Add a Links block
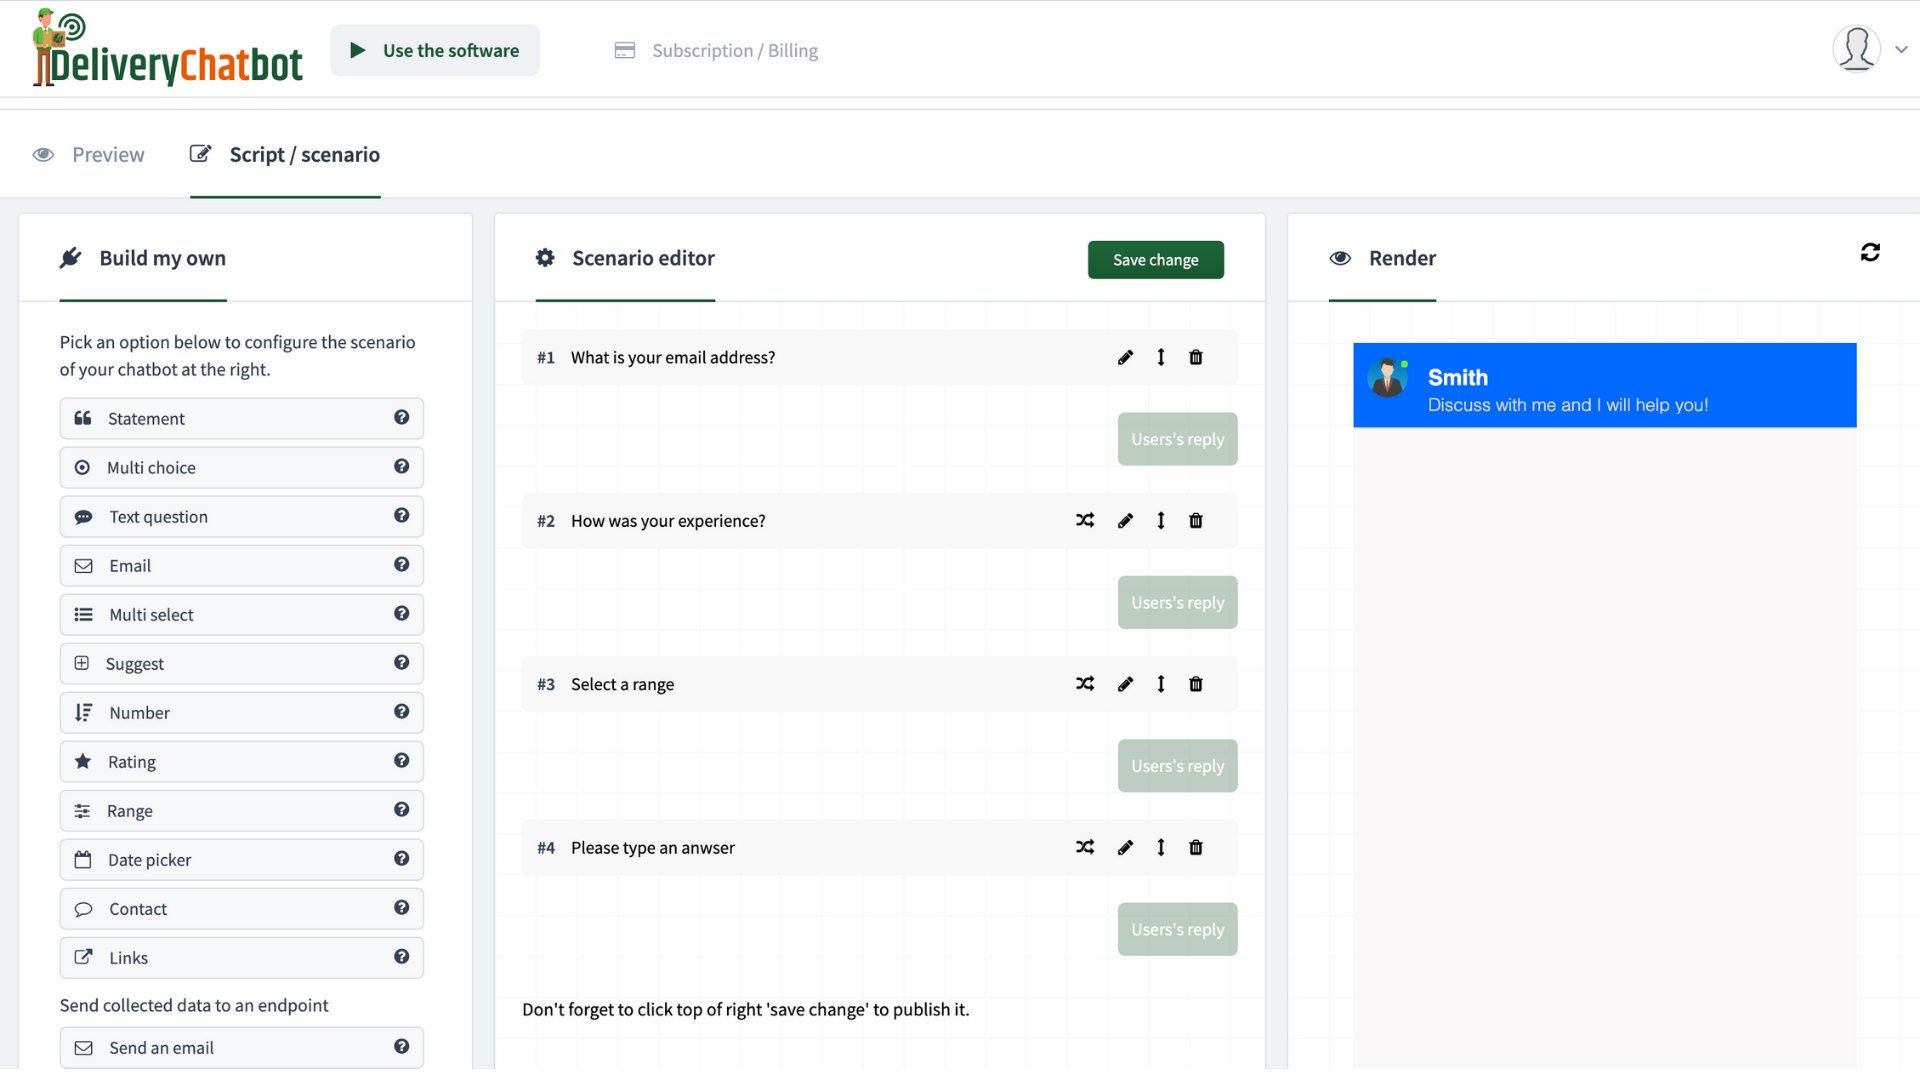 coord(241,957)
